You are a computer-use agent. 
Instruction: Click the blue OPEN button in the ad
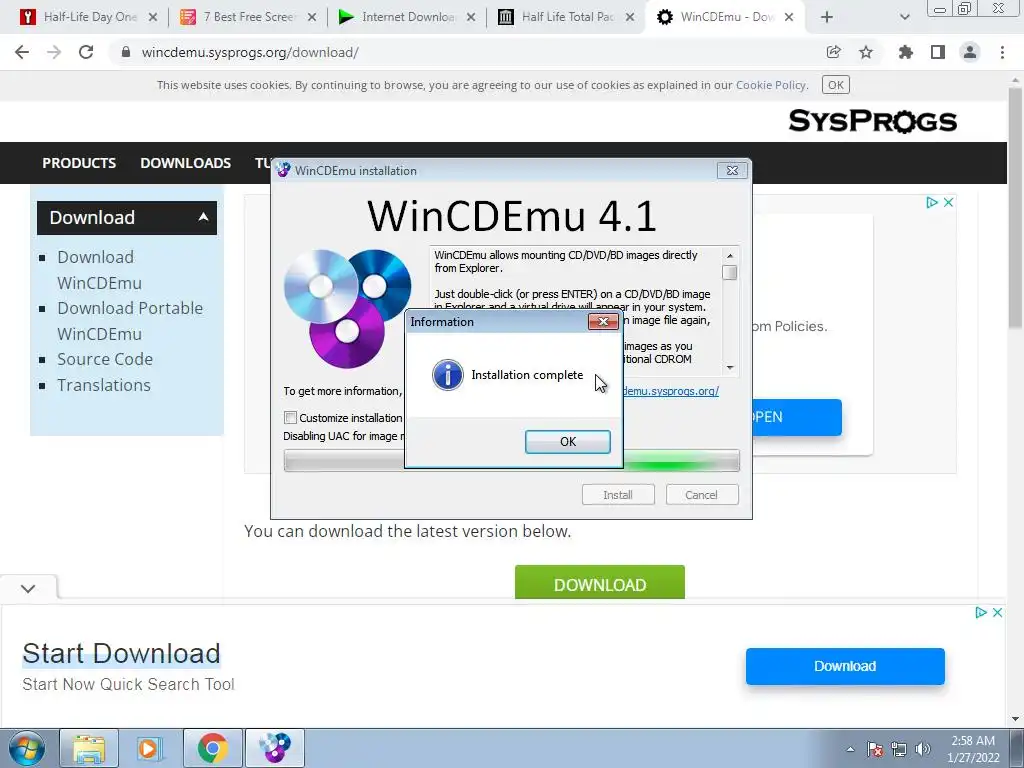[x=797, y=417]
